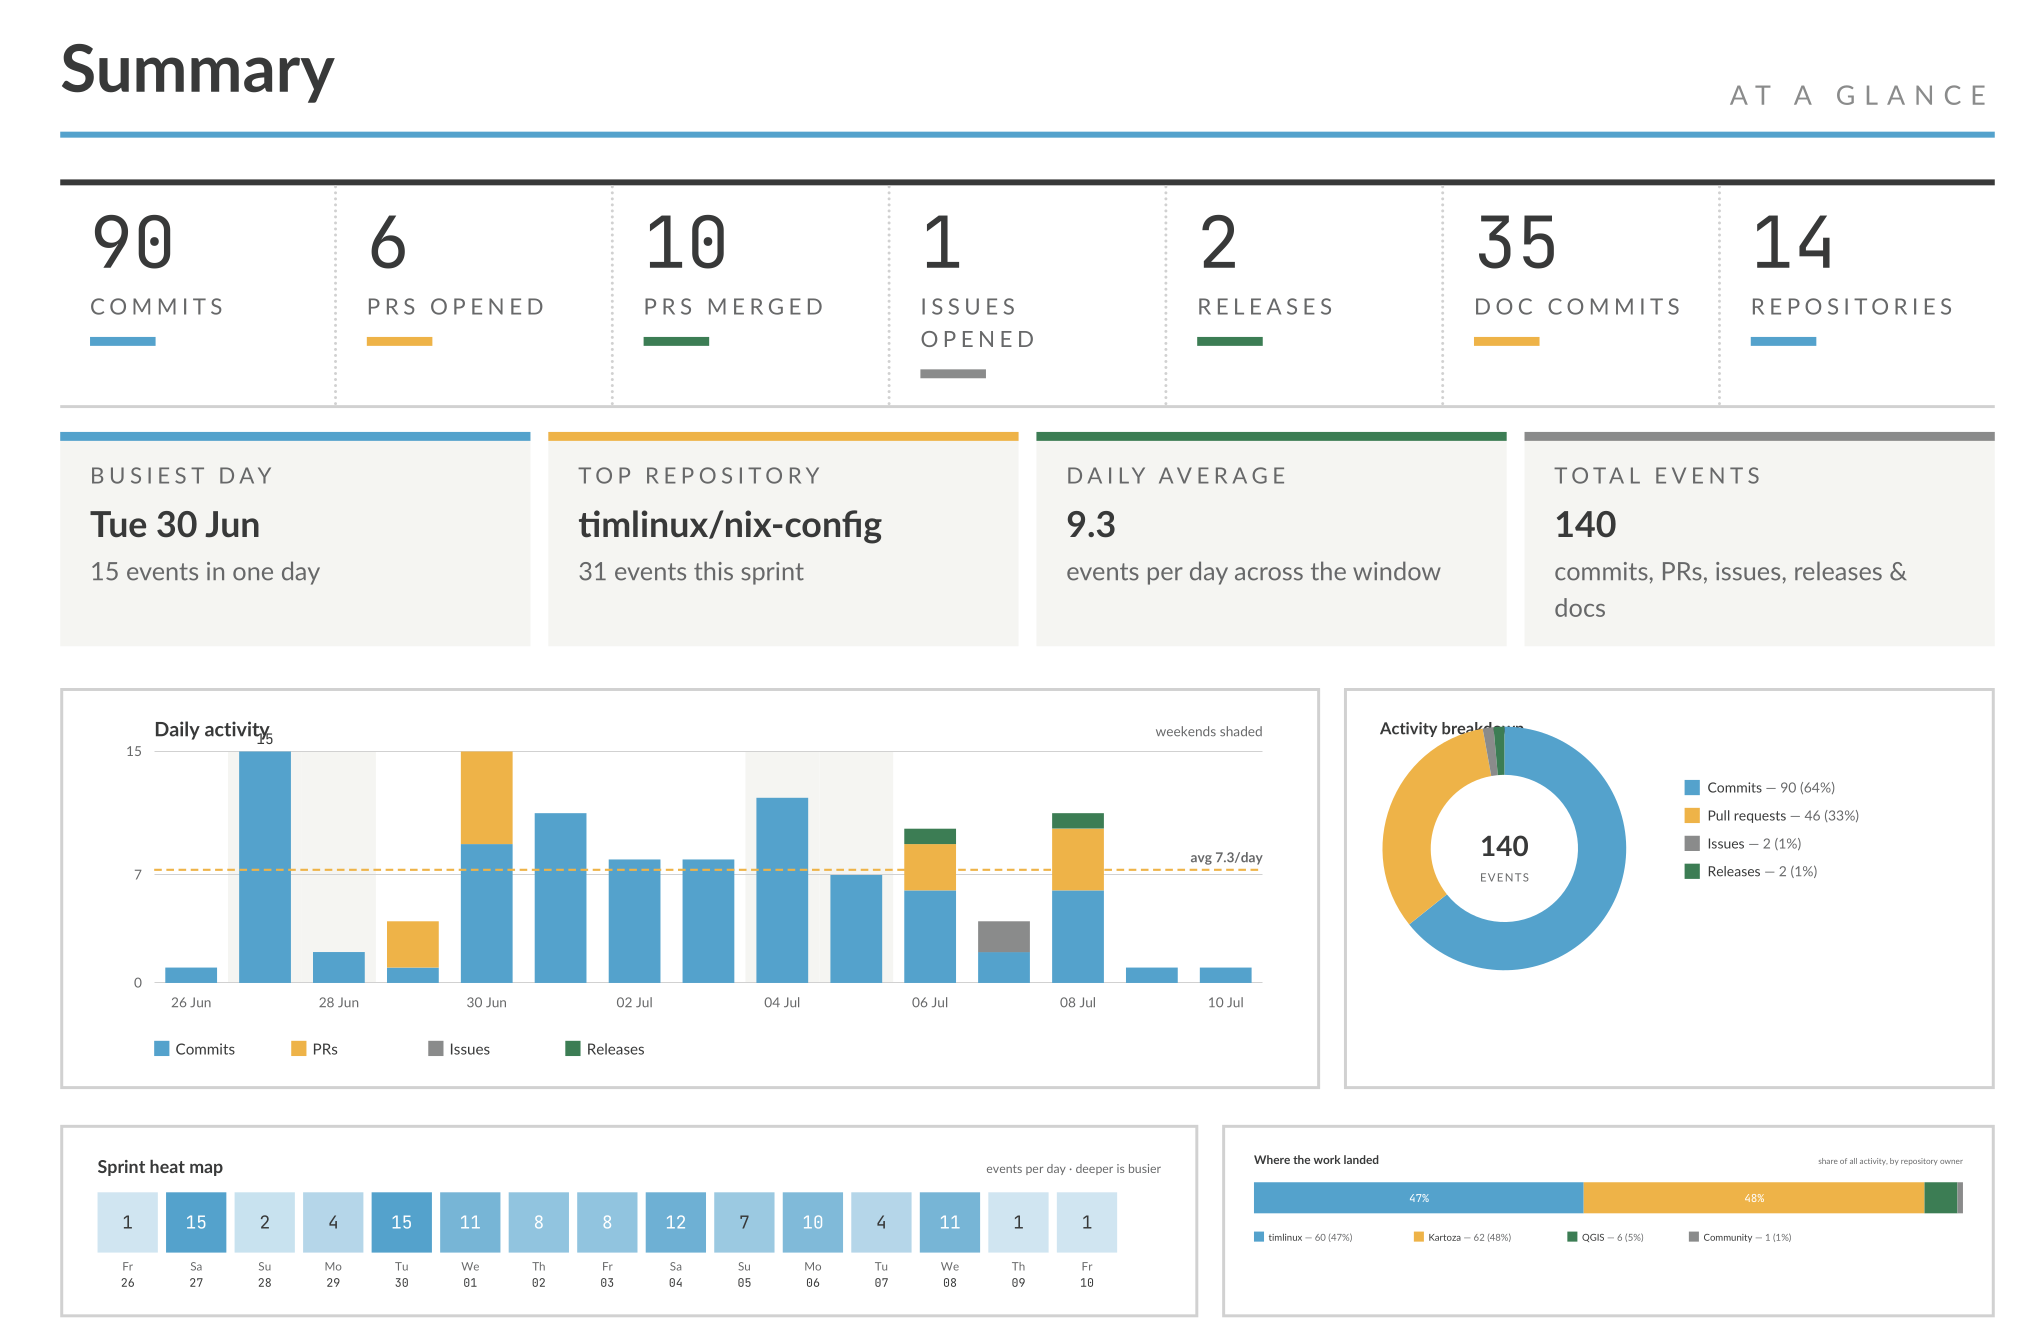
Task: Click the 2 Releases stat
Action: (1304, 295)
